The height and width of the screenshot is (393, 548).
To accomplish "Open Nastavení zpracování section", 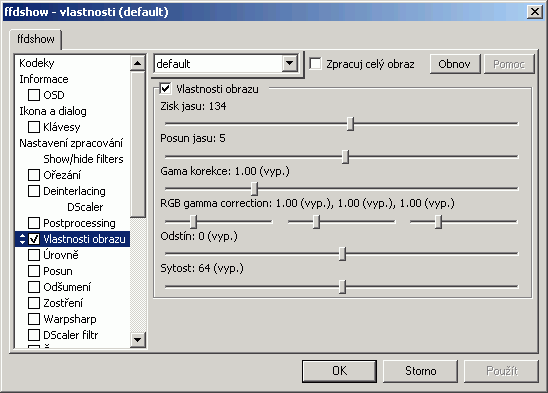I will tap(71, 143).
